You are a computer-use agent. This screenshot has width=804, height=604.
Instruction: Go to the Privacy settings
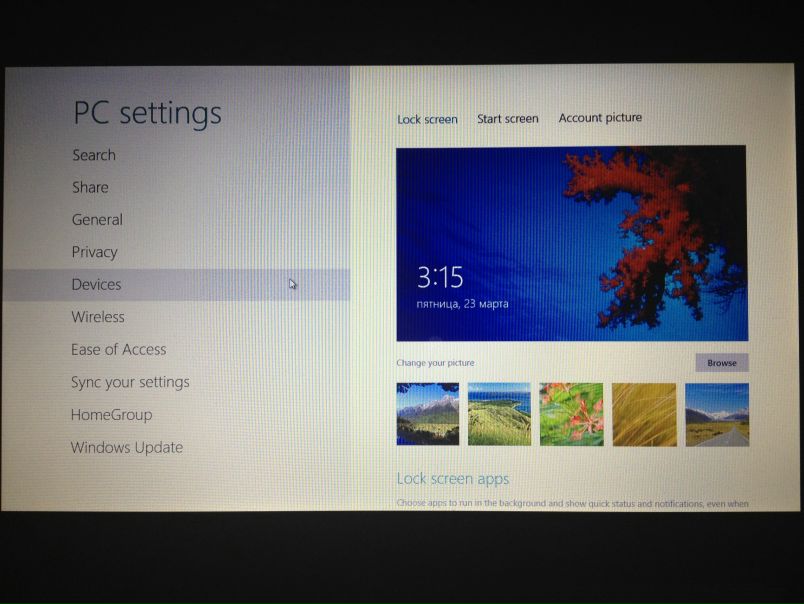click(95, 252)
